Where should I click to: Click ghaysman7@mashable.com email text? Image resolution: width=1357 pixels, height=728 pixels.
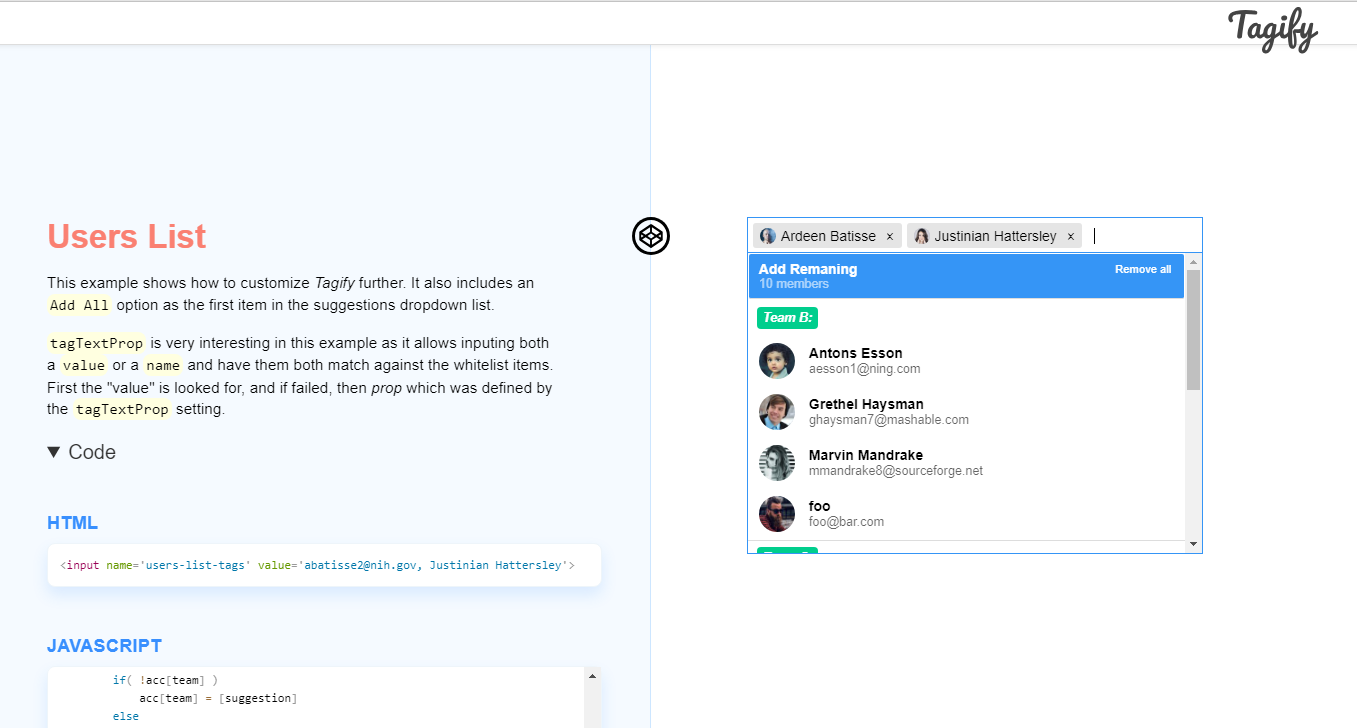coord(889,420)
